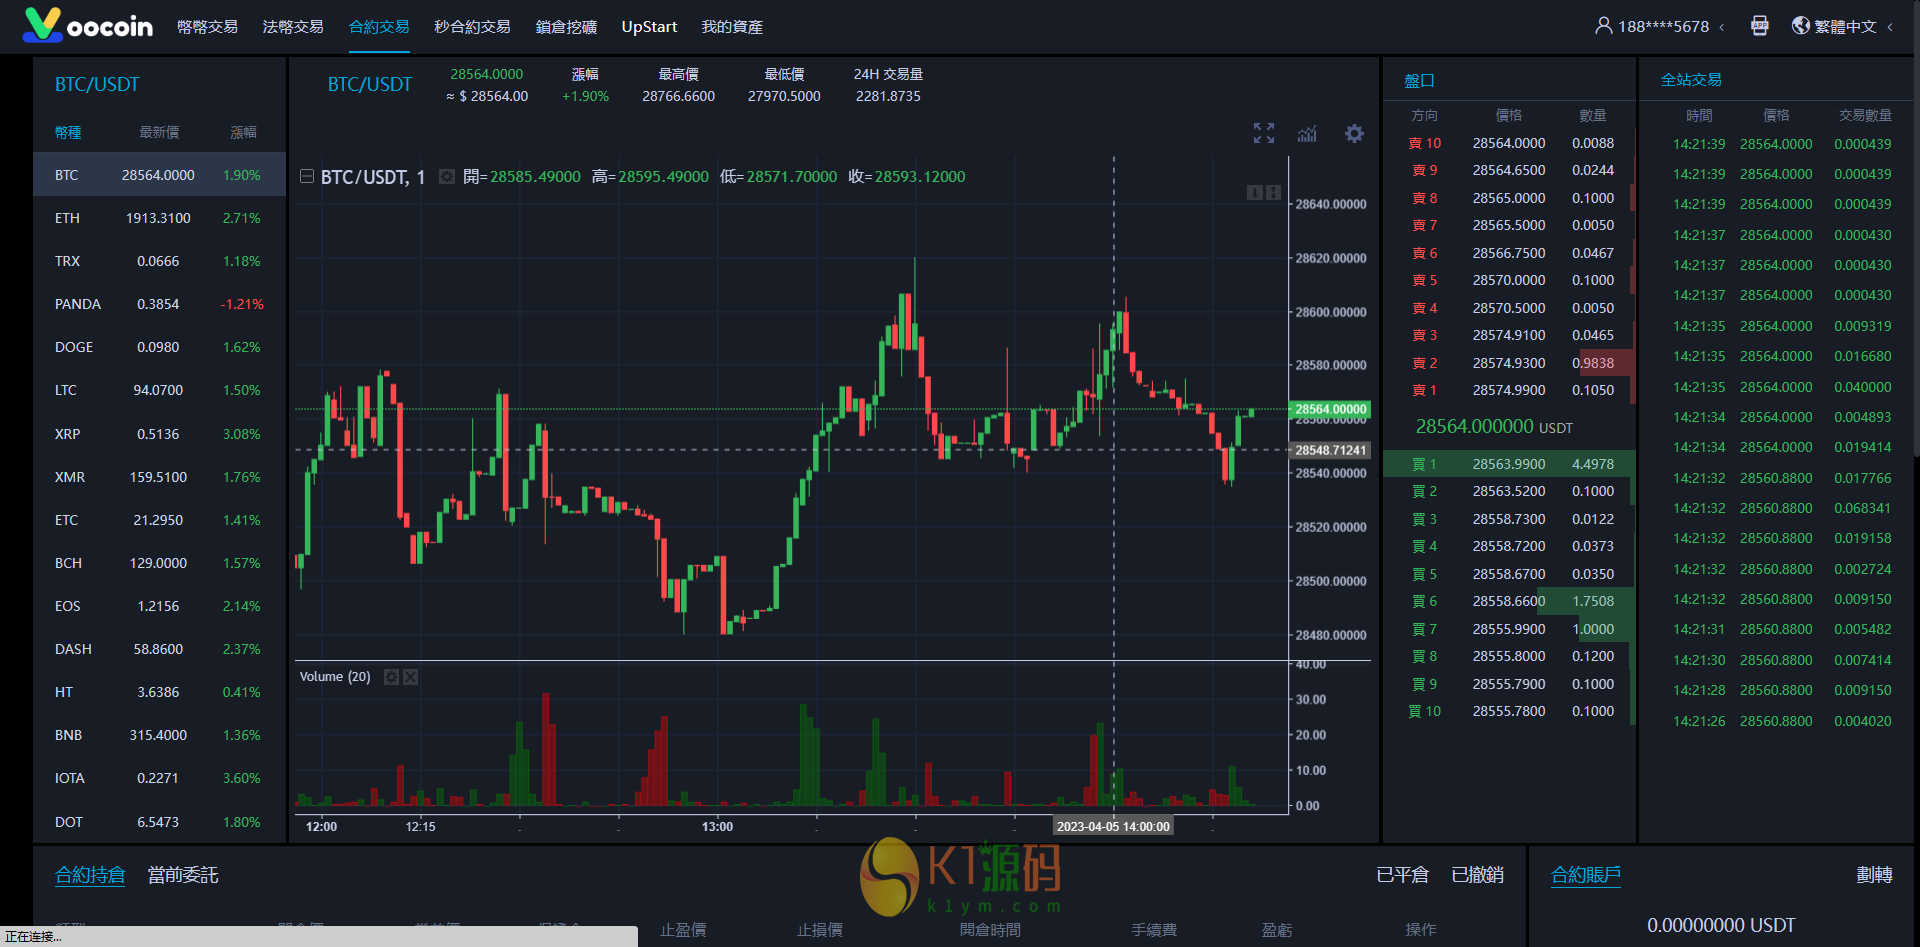This screenshot has width=1920, height=947.
Task: Click the 0.00000000 USDT account balance
Action: [1721, 926]
